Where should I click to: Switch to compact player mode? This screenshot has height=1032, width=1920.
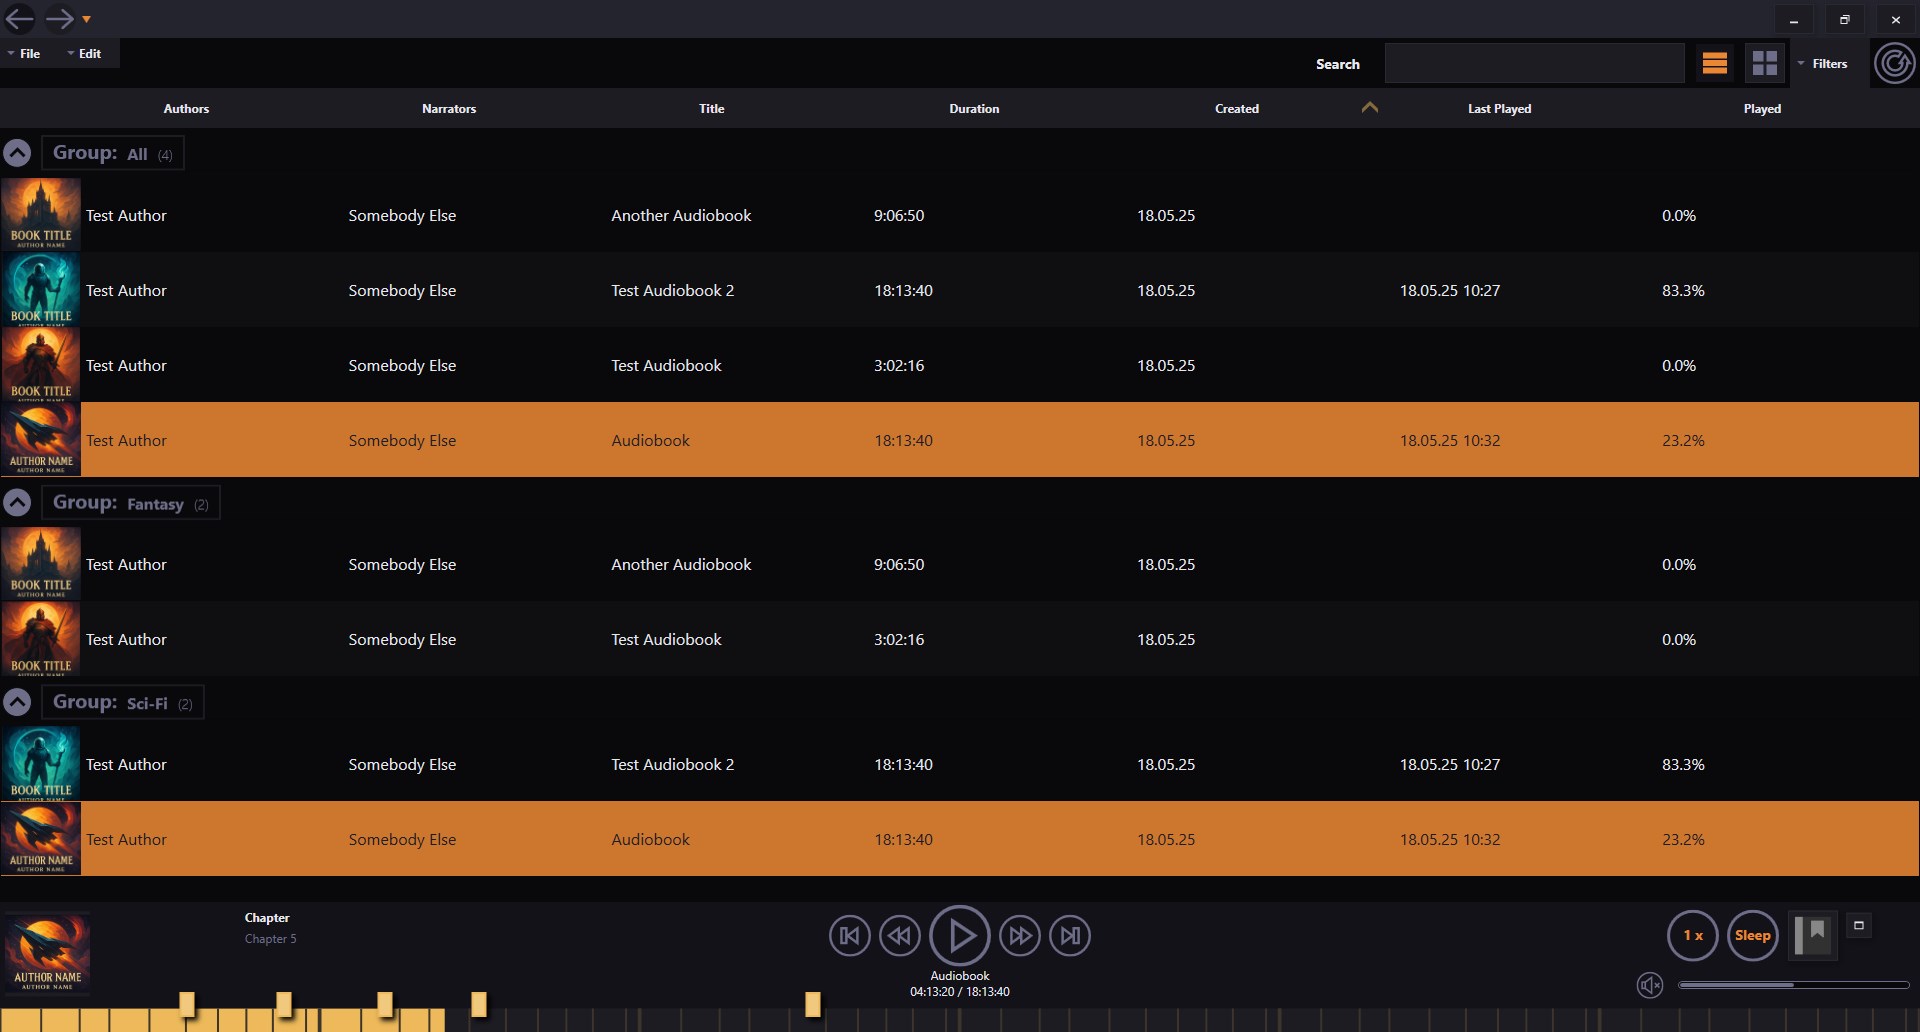click(x=1859, y=925)
